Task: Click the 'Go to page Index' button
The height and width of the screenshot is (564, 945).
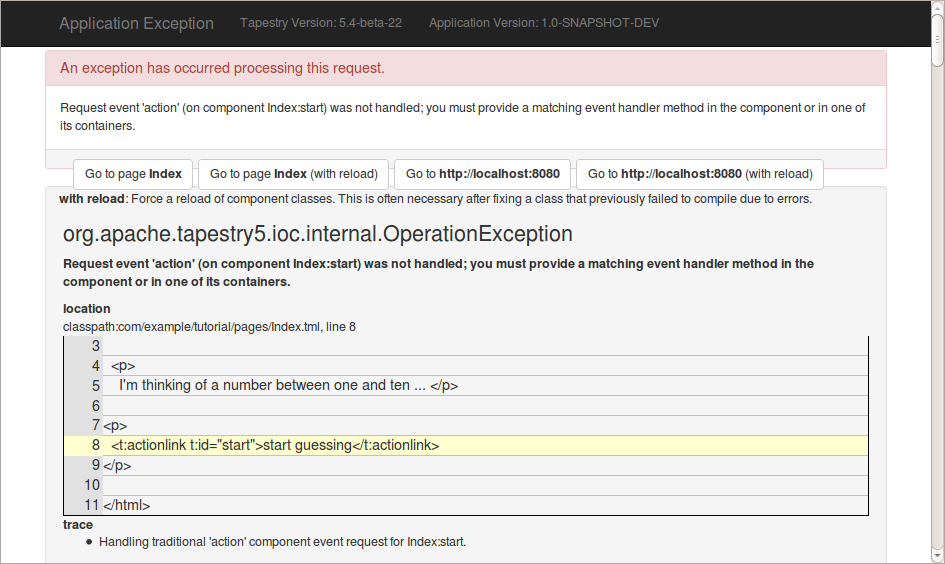Action: click(133, 174)
